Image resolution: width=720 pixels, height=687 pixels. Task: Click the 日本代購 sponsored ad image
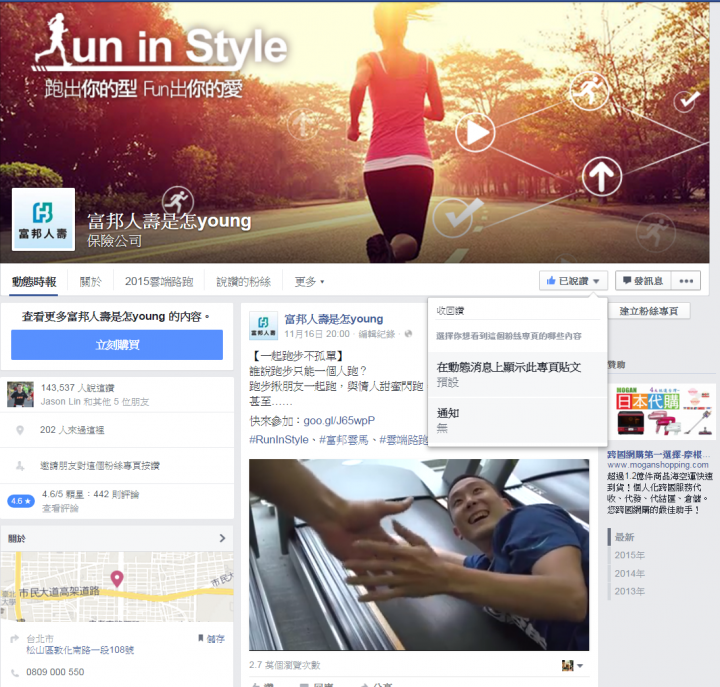(x=665, y=411)
